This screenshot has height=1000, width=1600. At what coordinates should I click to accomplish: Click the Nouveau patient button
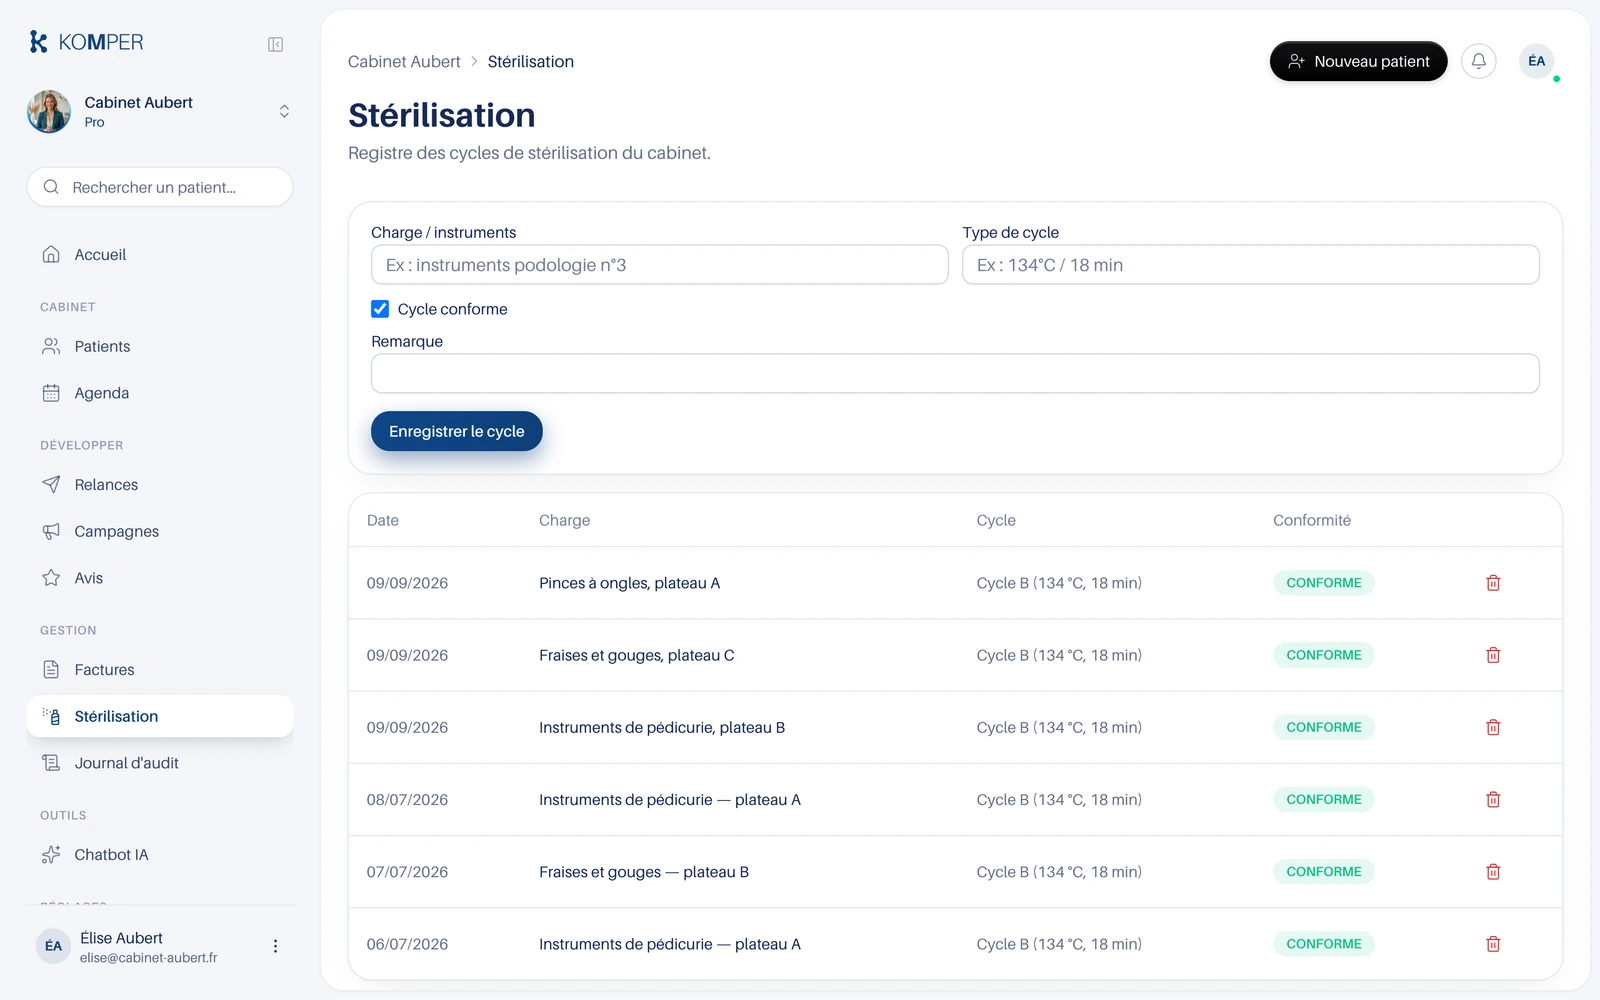pos(1358,61)
